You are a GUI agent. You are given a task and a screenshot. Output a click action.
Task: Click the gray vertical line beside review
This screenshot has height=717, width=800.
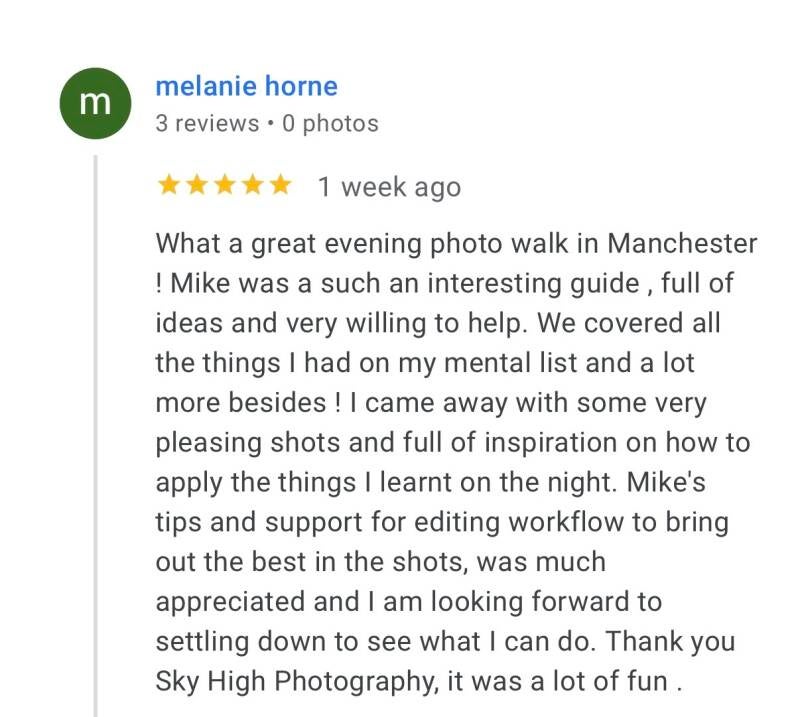96,430
